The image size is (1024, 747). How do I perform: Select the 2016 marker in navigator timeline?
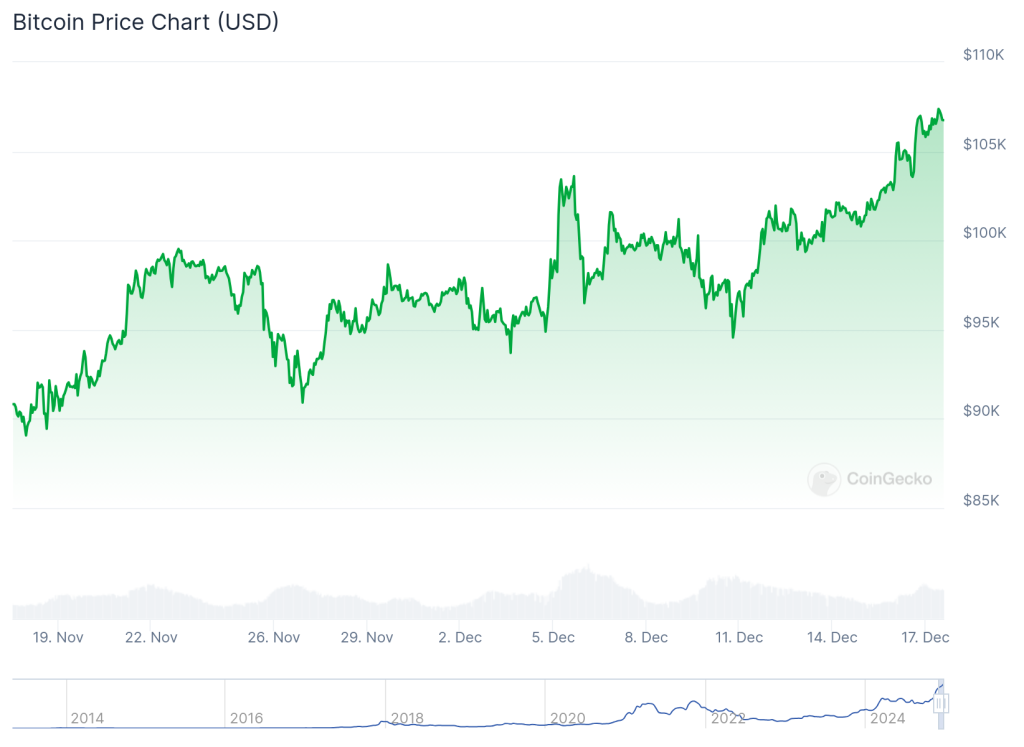click(x=246, y=718)
